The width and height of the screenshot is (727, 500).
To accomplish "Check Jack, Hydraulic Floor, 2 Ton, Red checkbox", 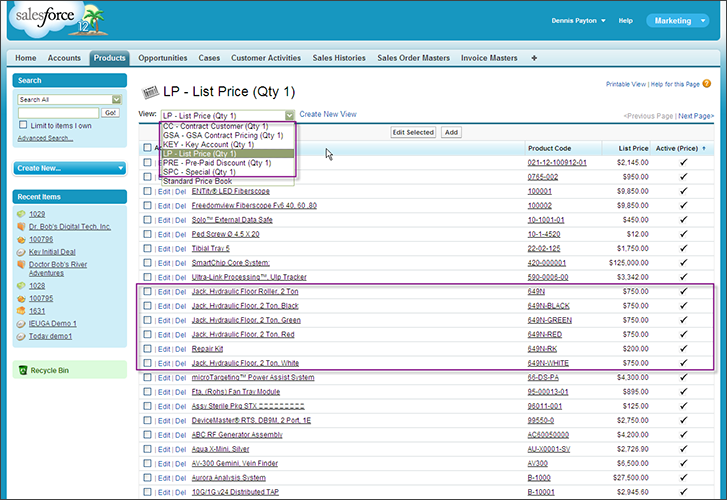I will 147,334.
